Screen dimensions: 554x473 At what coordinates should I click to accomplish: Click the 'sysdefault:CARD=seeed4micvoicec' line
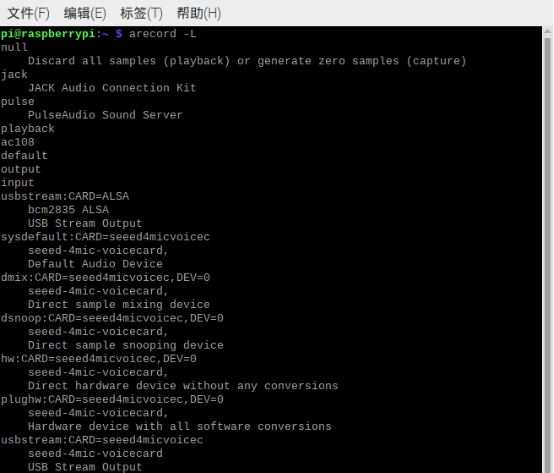point(105,237)
